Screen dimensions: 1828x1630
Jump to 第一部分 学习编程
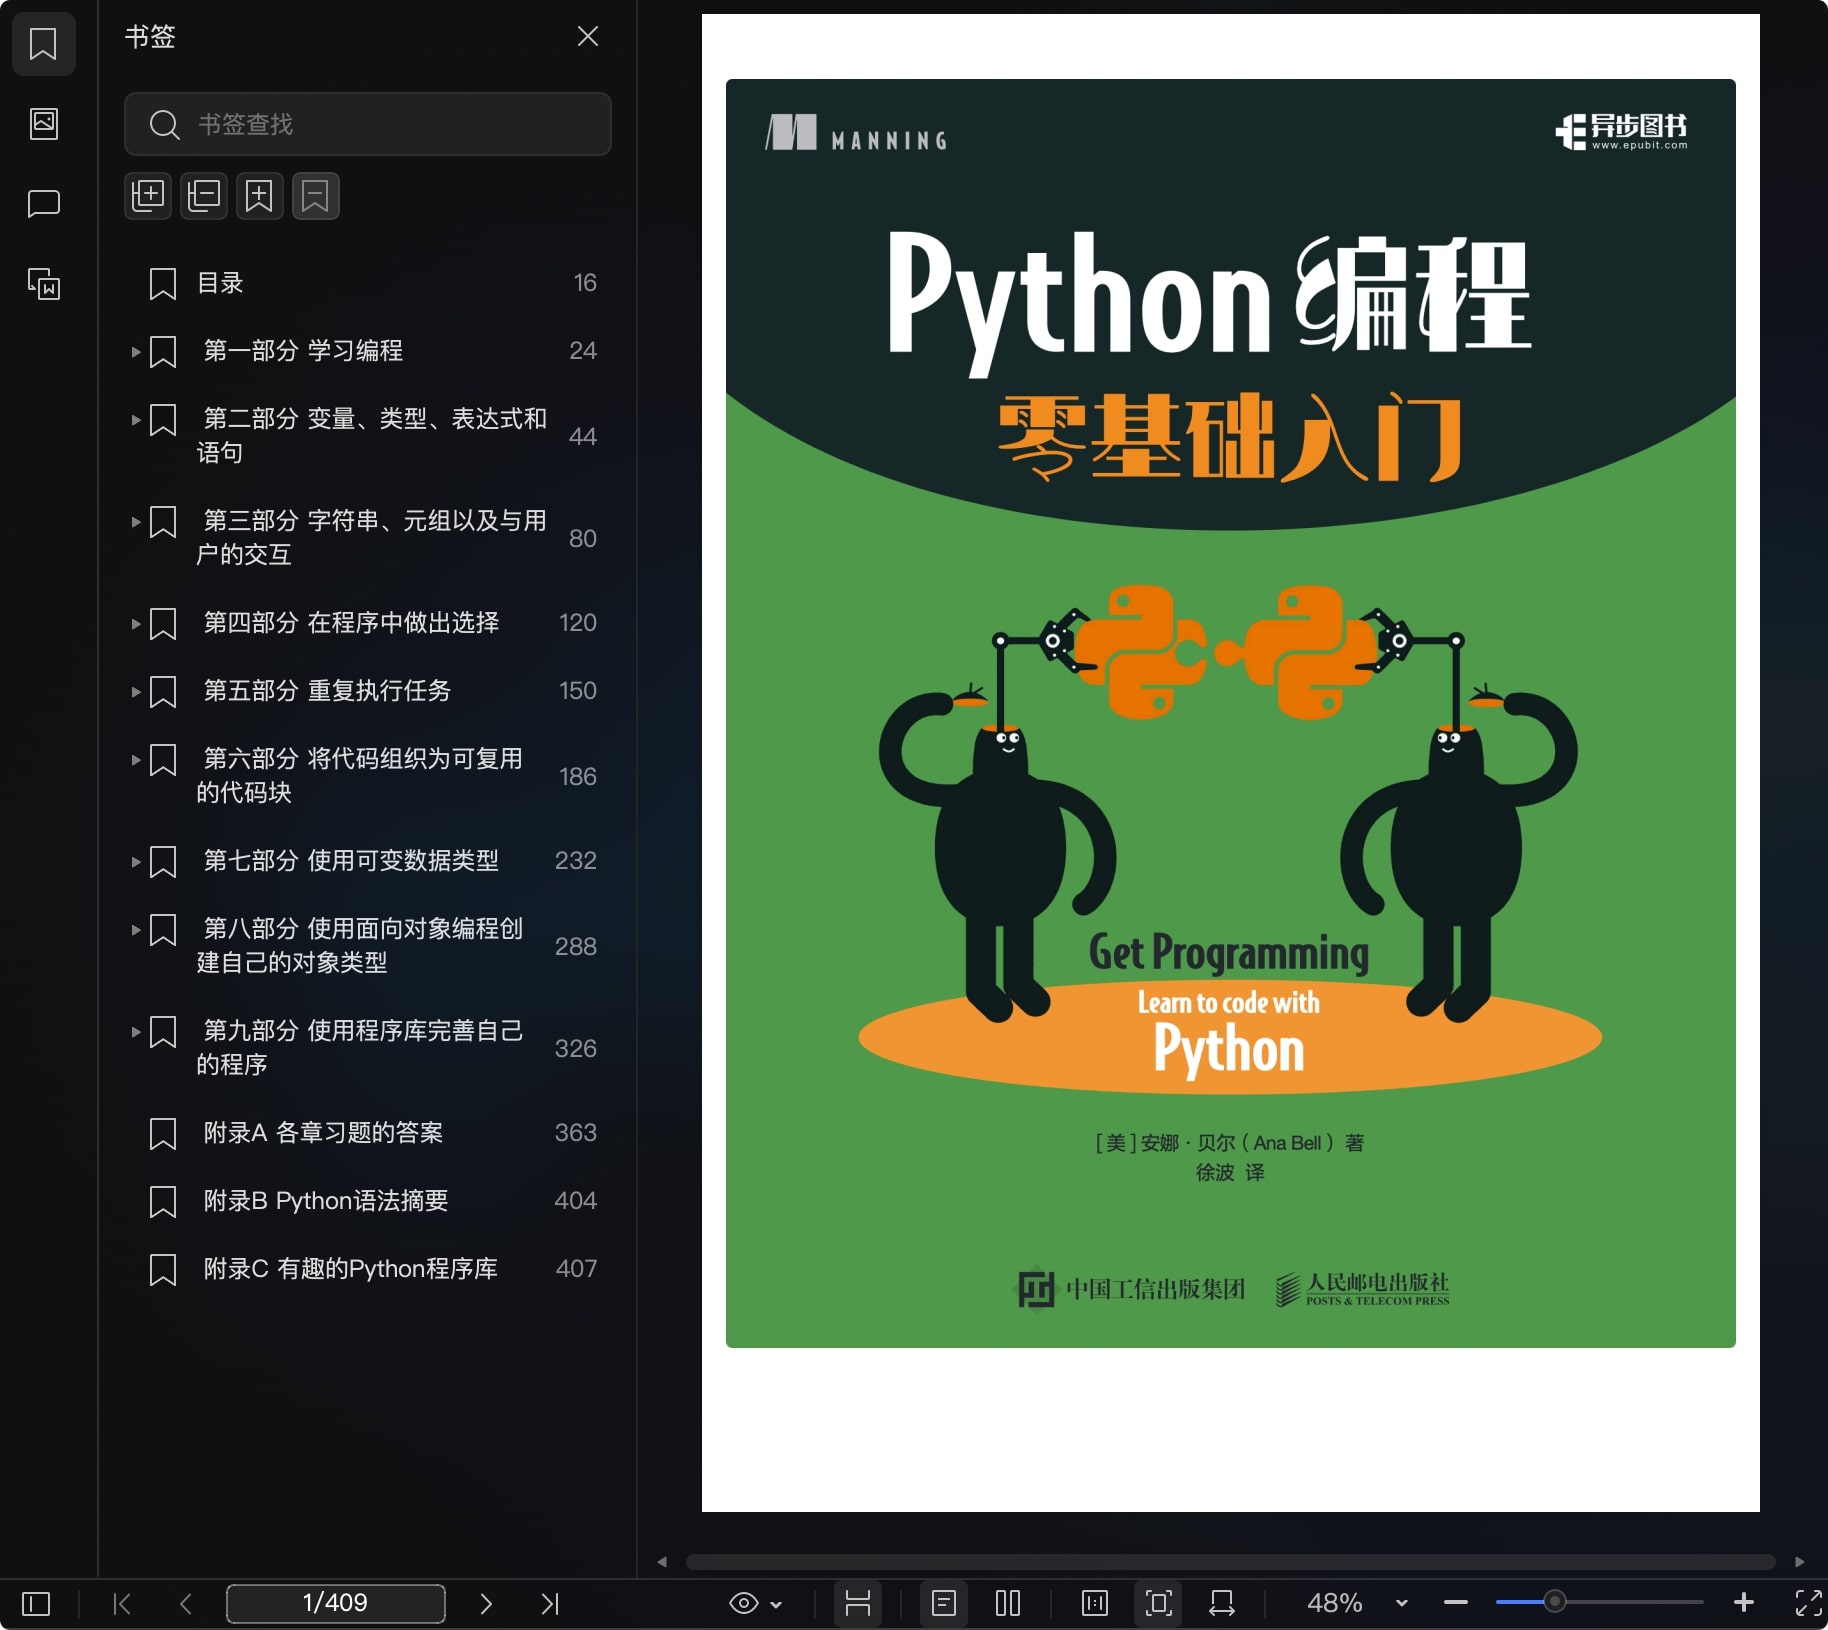pos(303,351)
